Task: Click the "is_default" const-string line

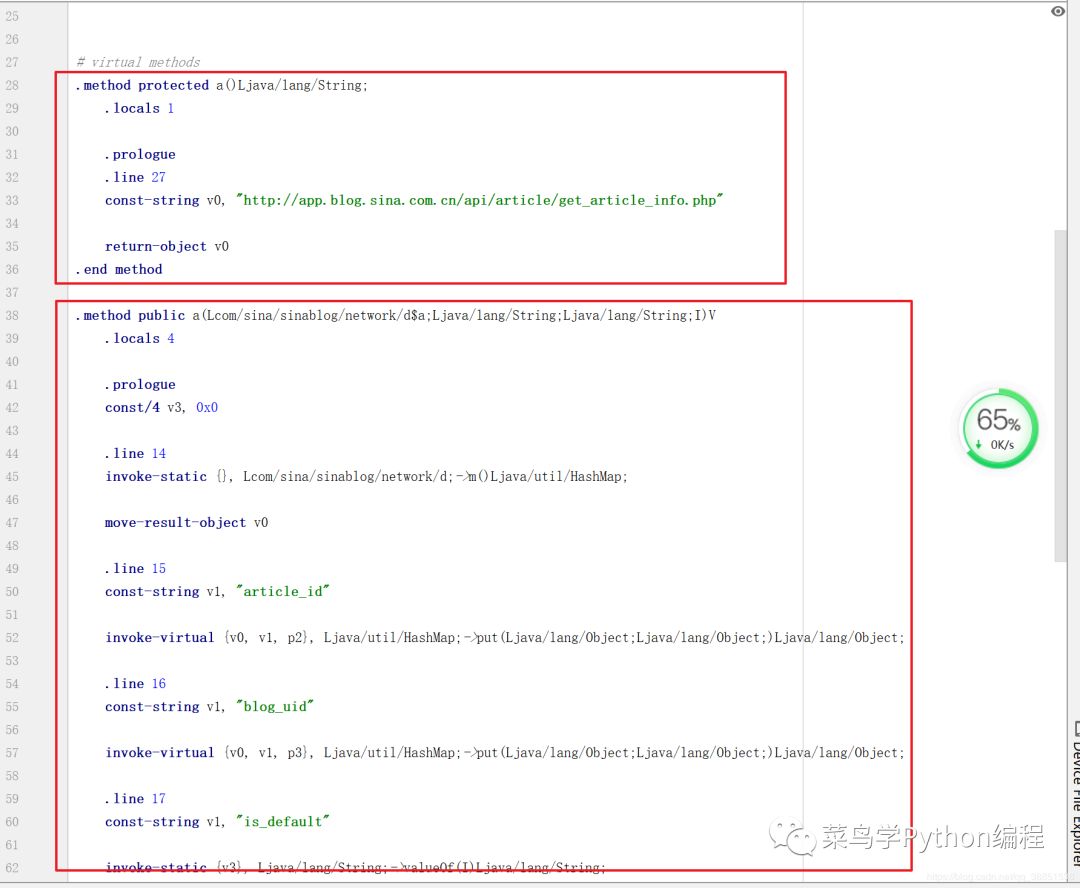Action: click(218, 822)
